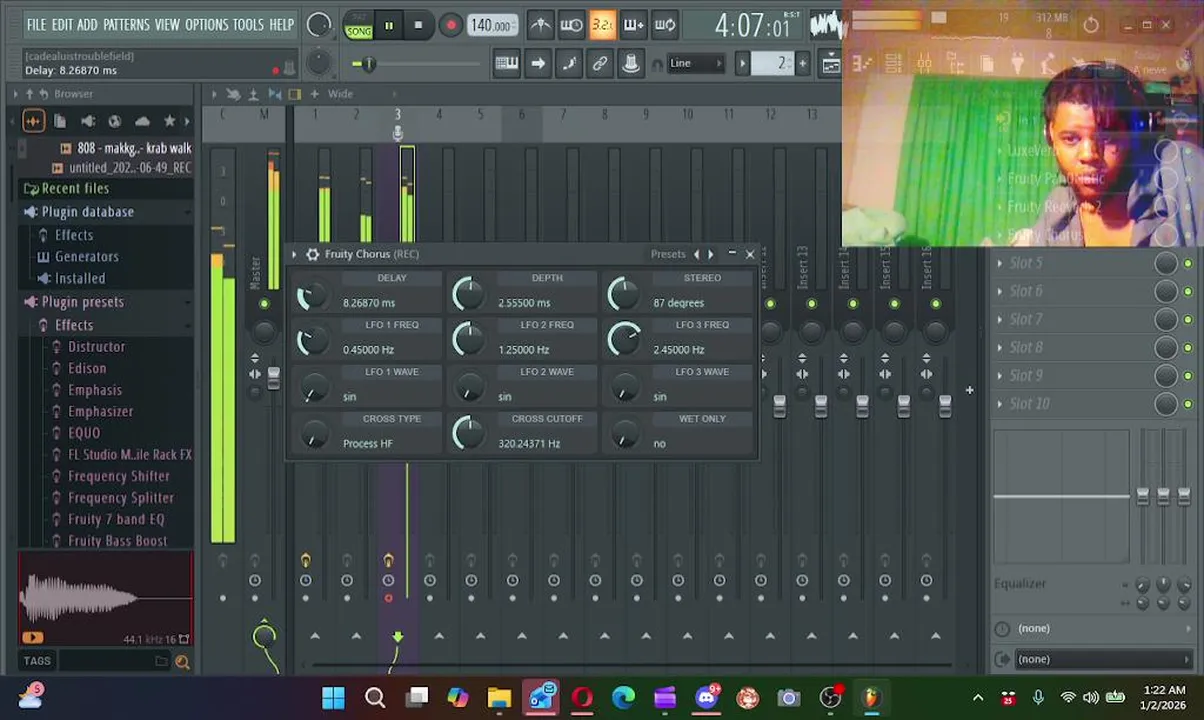Image resolution: width=1204 pixels, height=720 pixels.
Task: Toggle the record button in transport
Action: (x=450, y=25)
